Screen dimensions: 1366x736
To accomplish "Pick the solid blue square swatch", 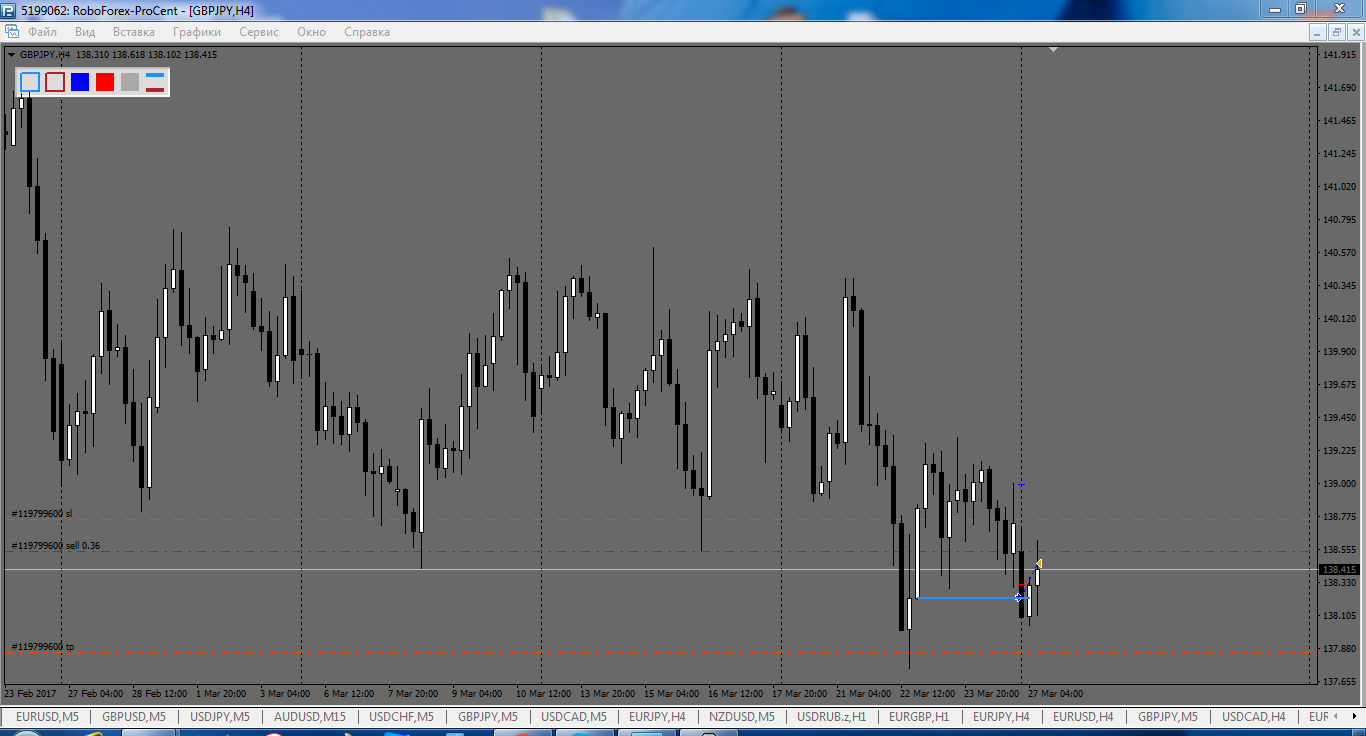I will click(x=80, y=82).
